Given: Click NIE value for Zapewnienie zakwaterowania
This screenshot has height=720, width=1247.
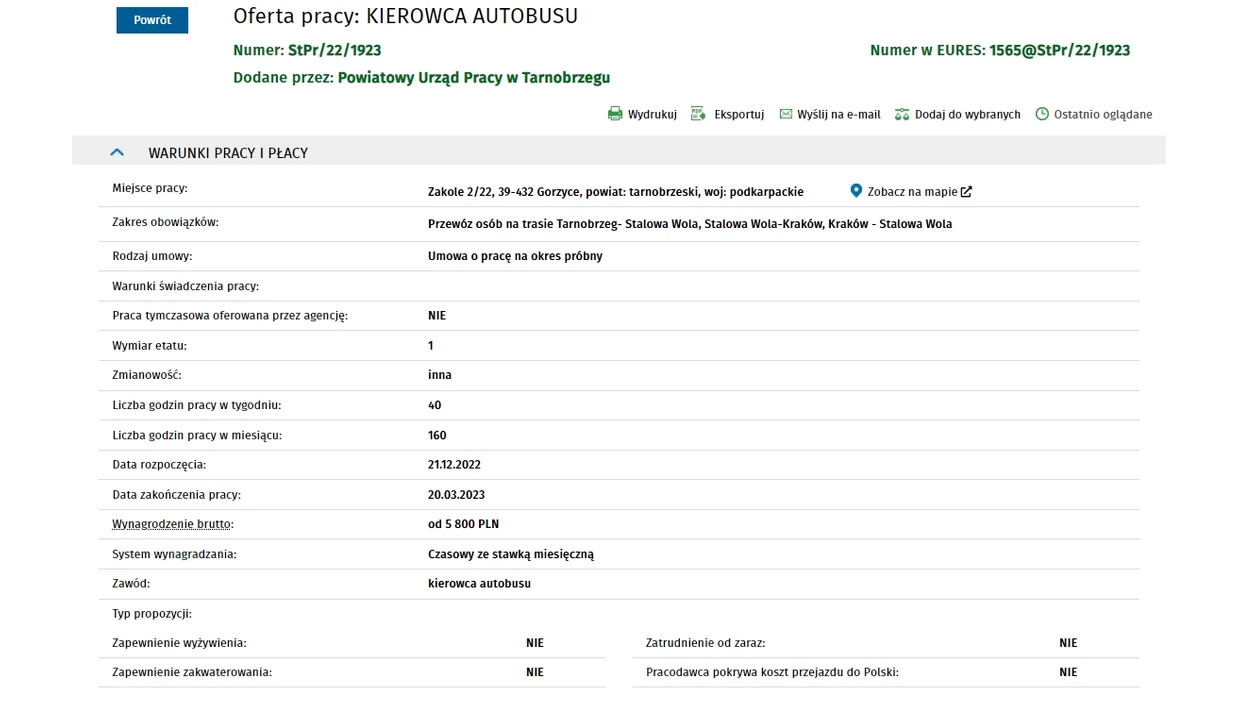Looking at the screenshot, I should 535,672.
